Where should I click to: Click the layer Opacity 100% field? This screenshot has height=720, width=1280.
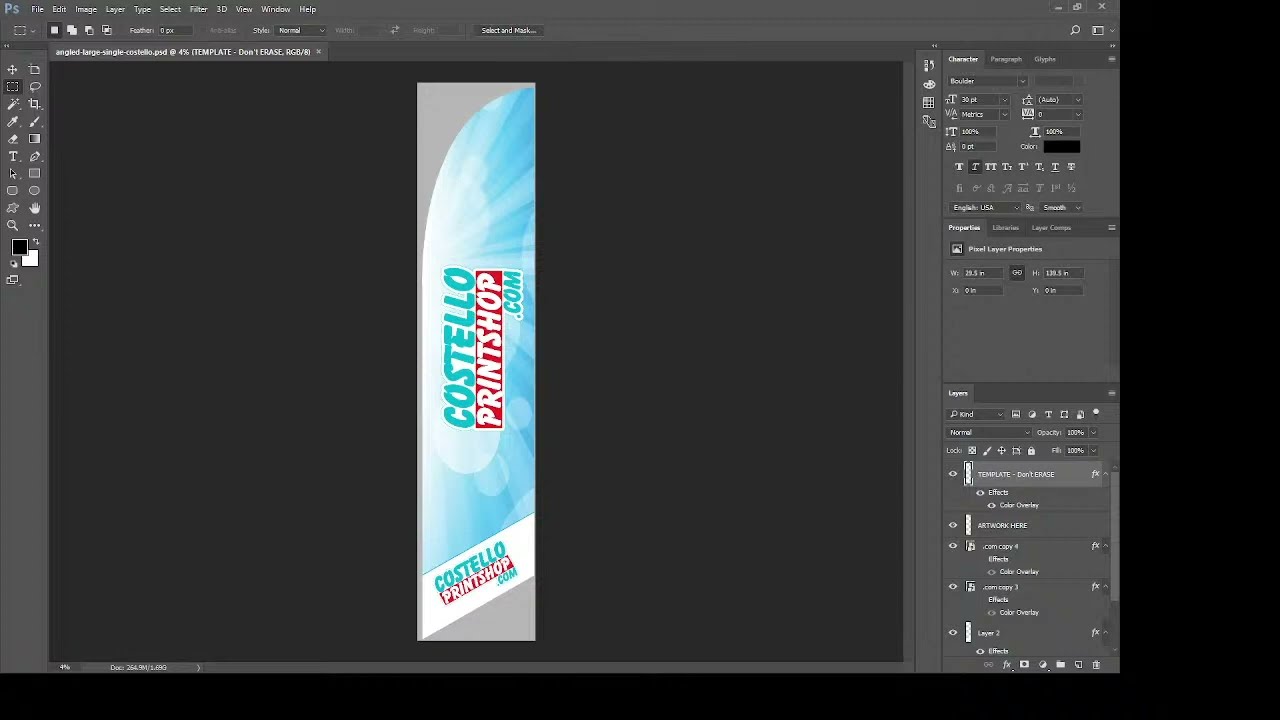tap(1075, 433)
